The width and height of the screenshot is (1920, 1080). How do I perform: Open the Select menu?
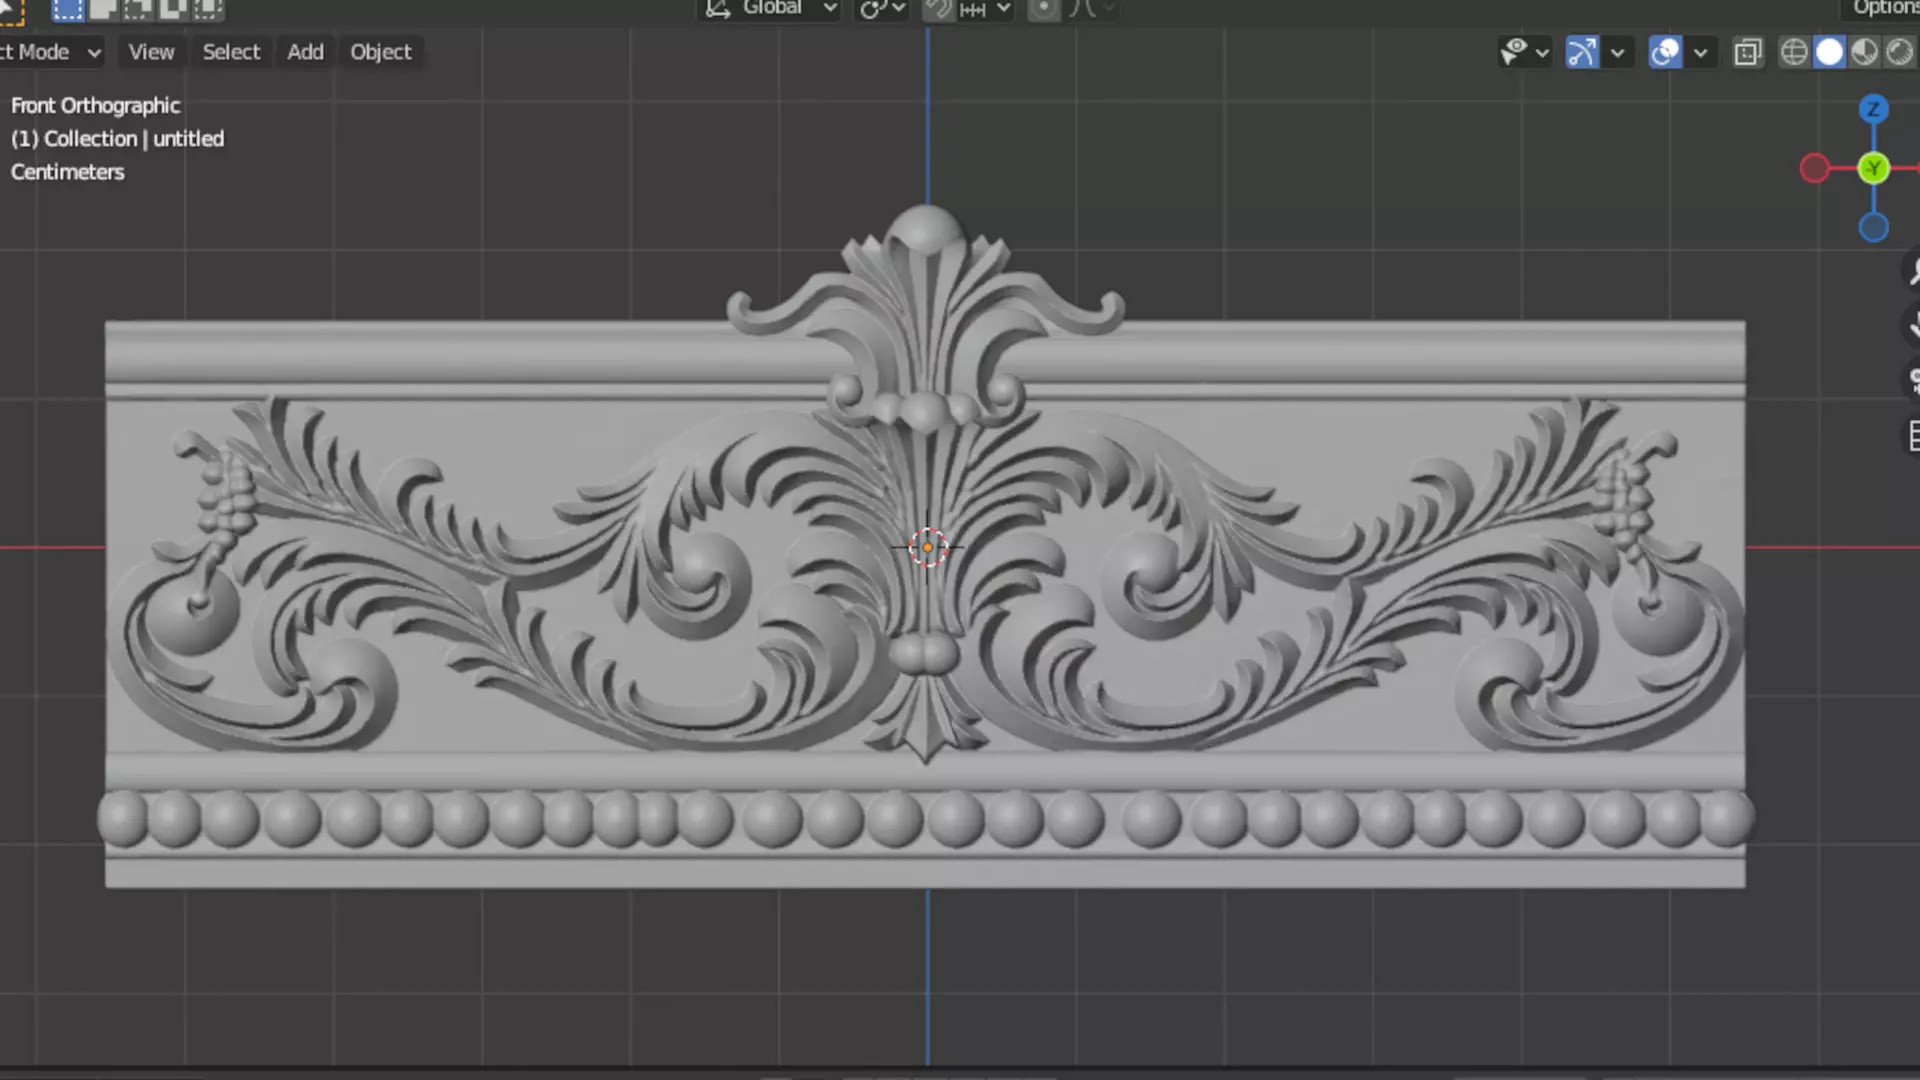pos(231,52)
